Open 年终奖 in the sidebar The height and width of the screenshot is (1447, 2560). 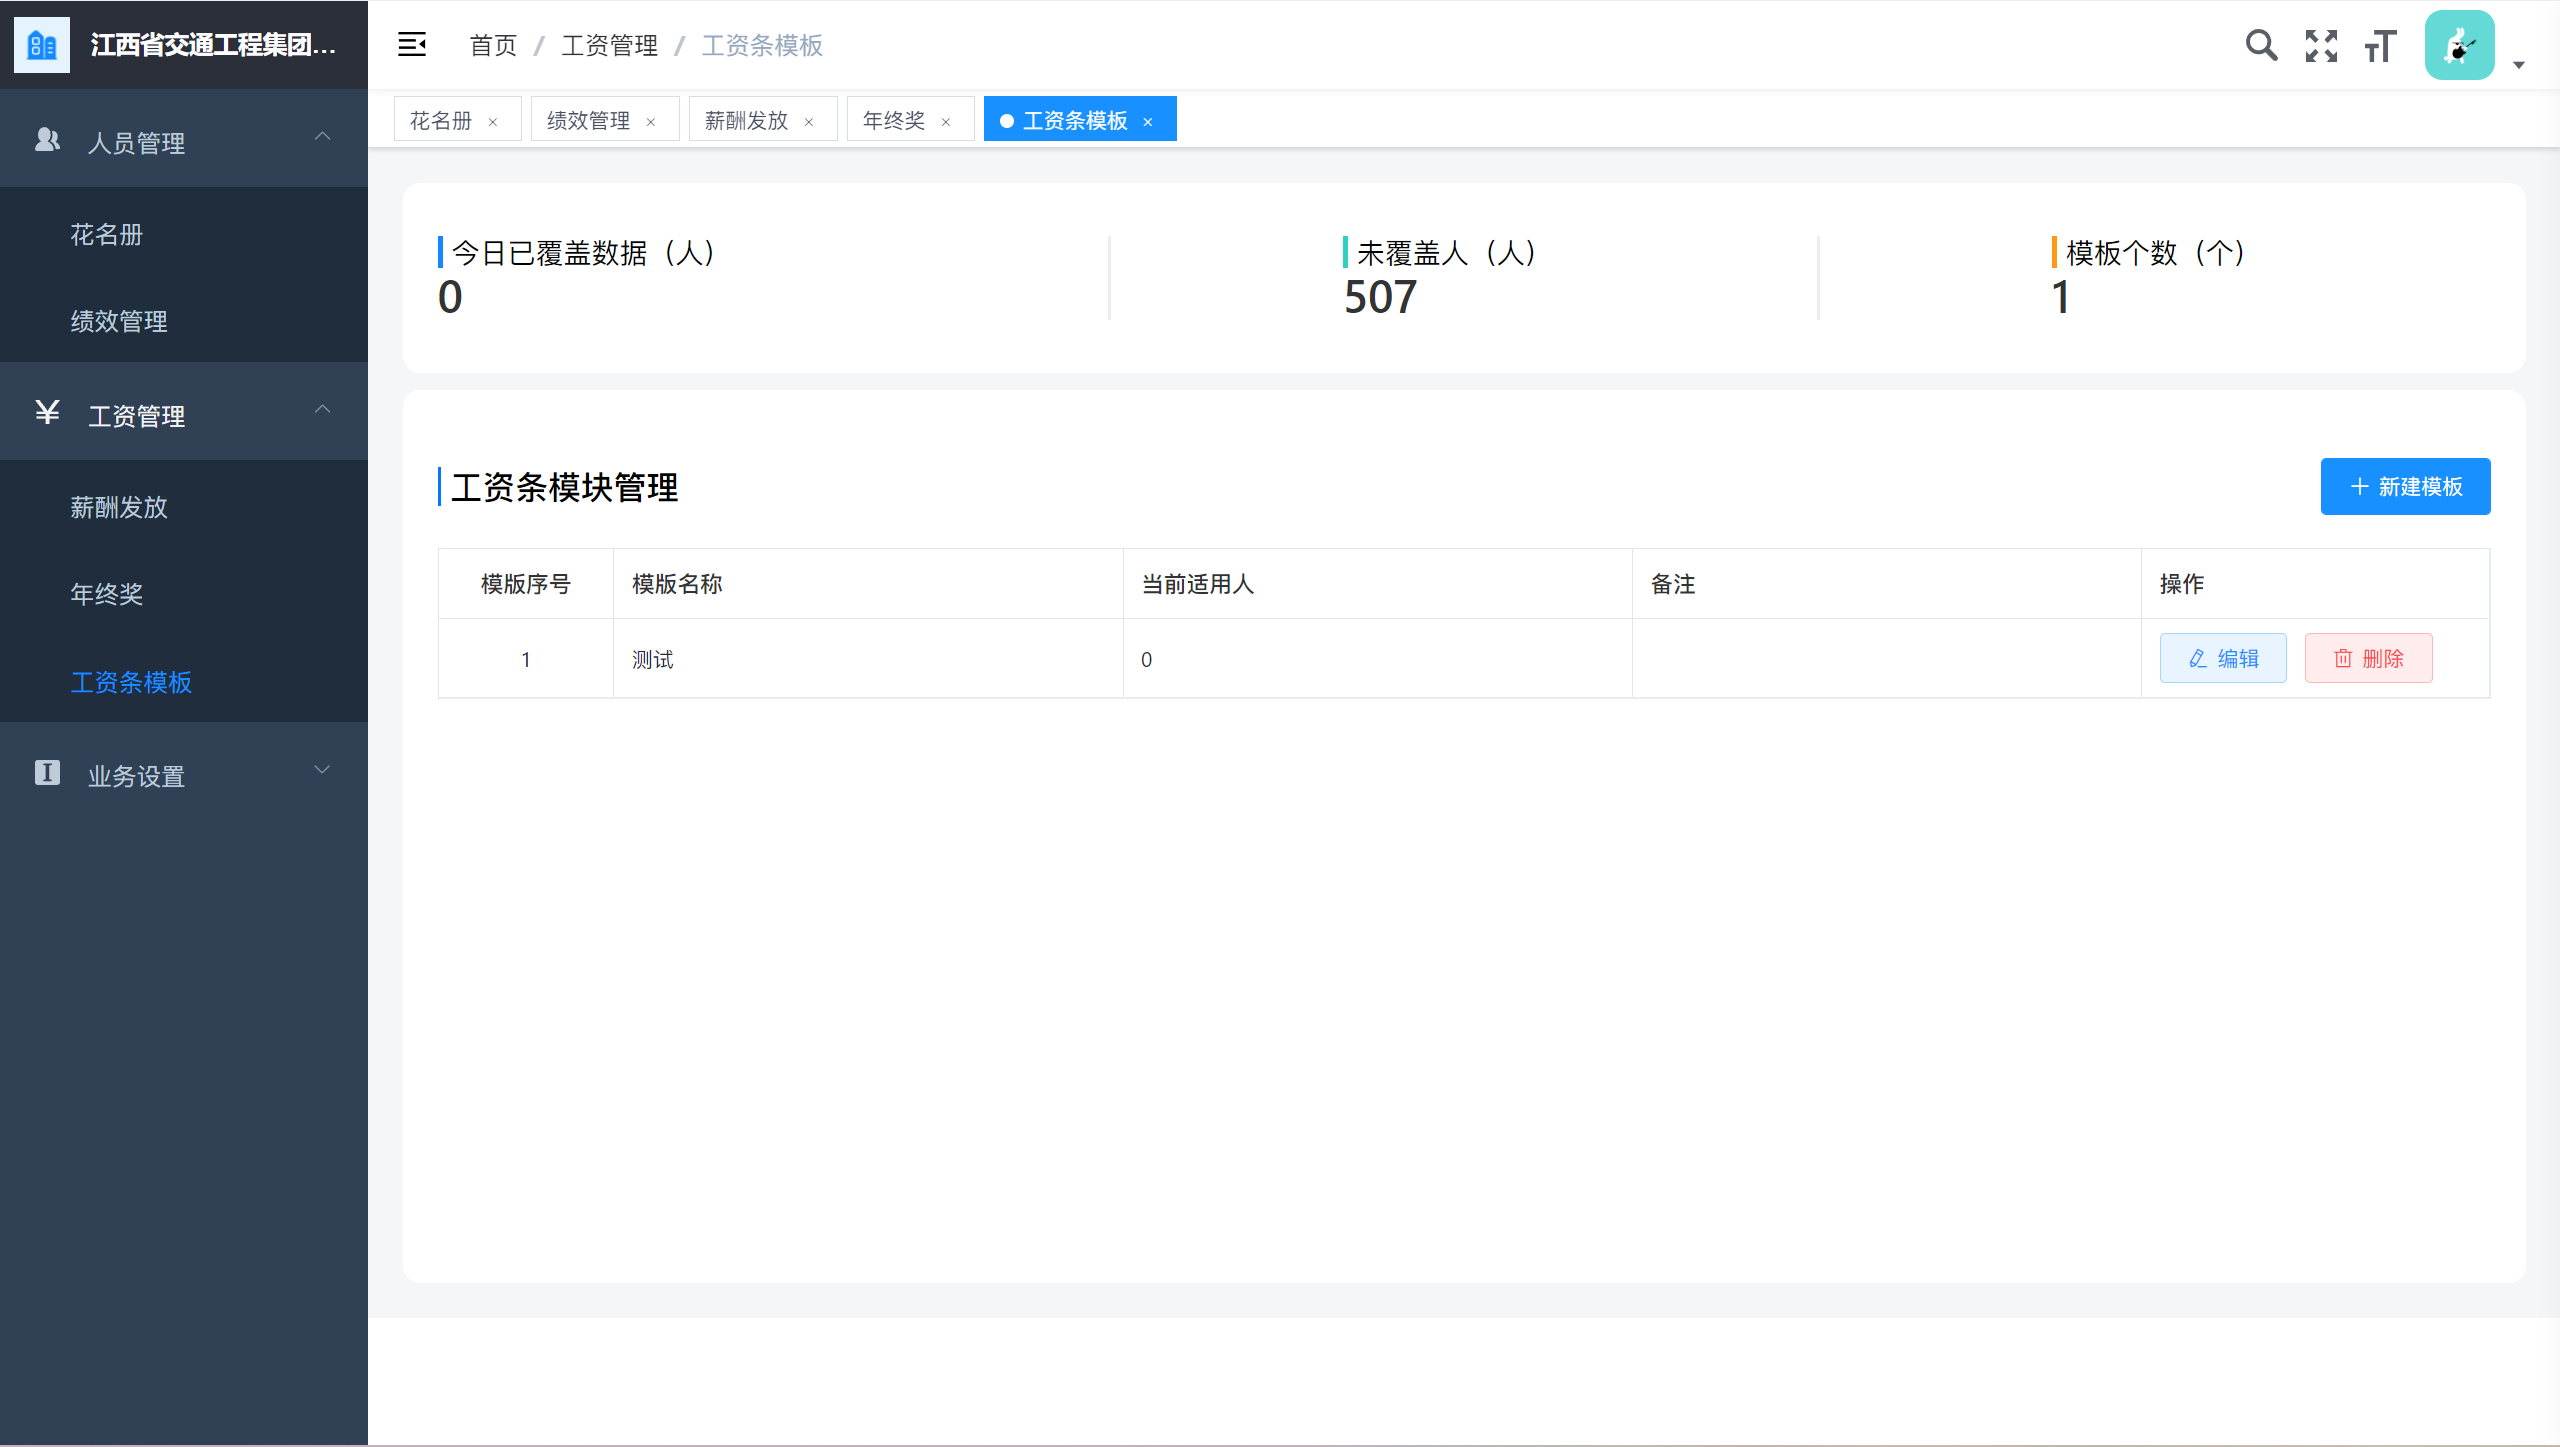click(107, 594)
